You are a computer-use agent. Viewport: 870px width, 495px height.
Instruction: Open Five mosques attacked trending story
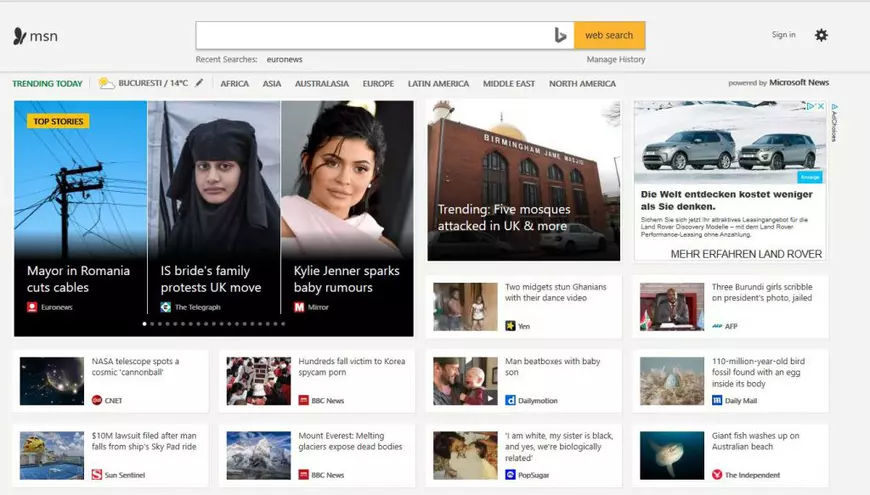point(504,217)
